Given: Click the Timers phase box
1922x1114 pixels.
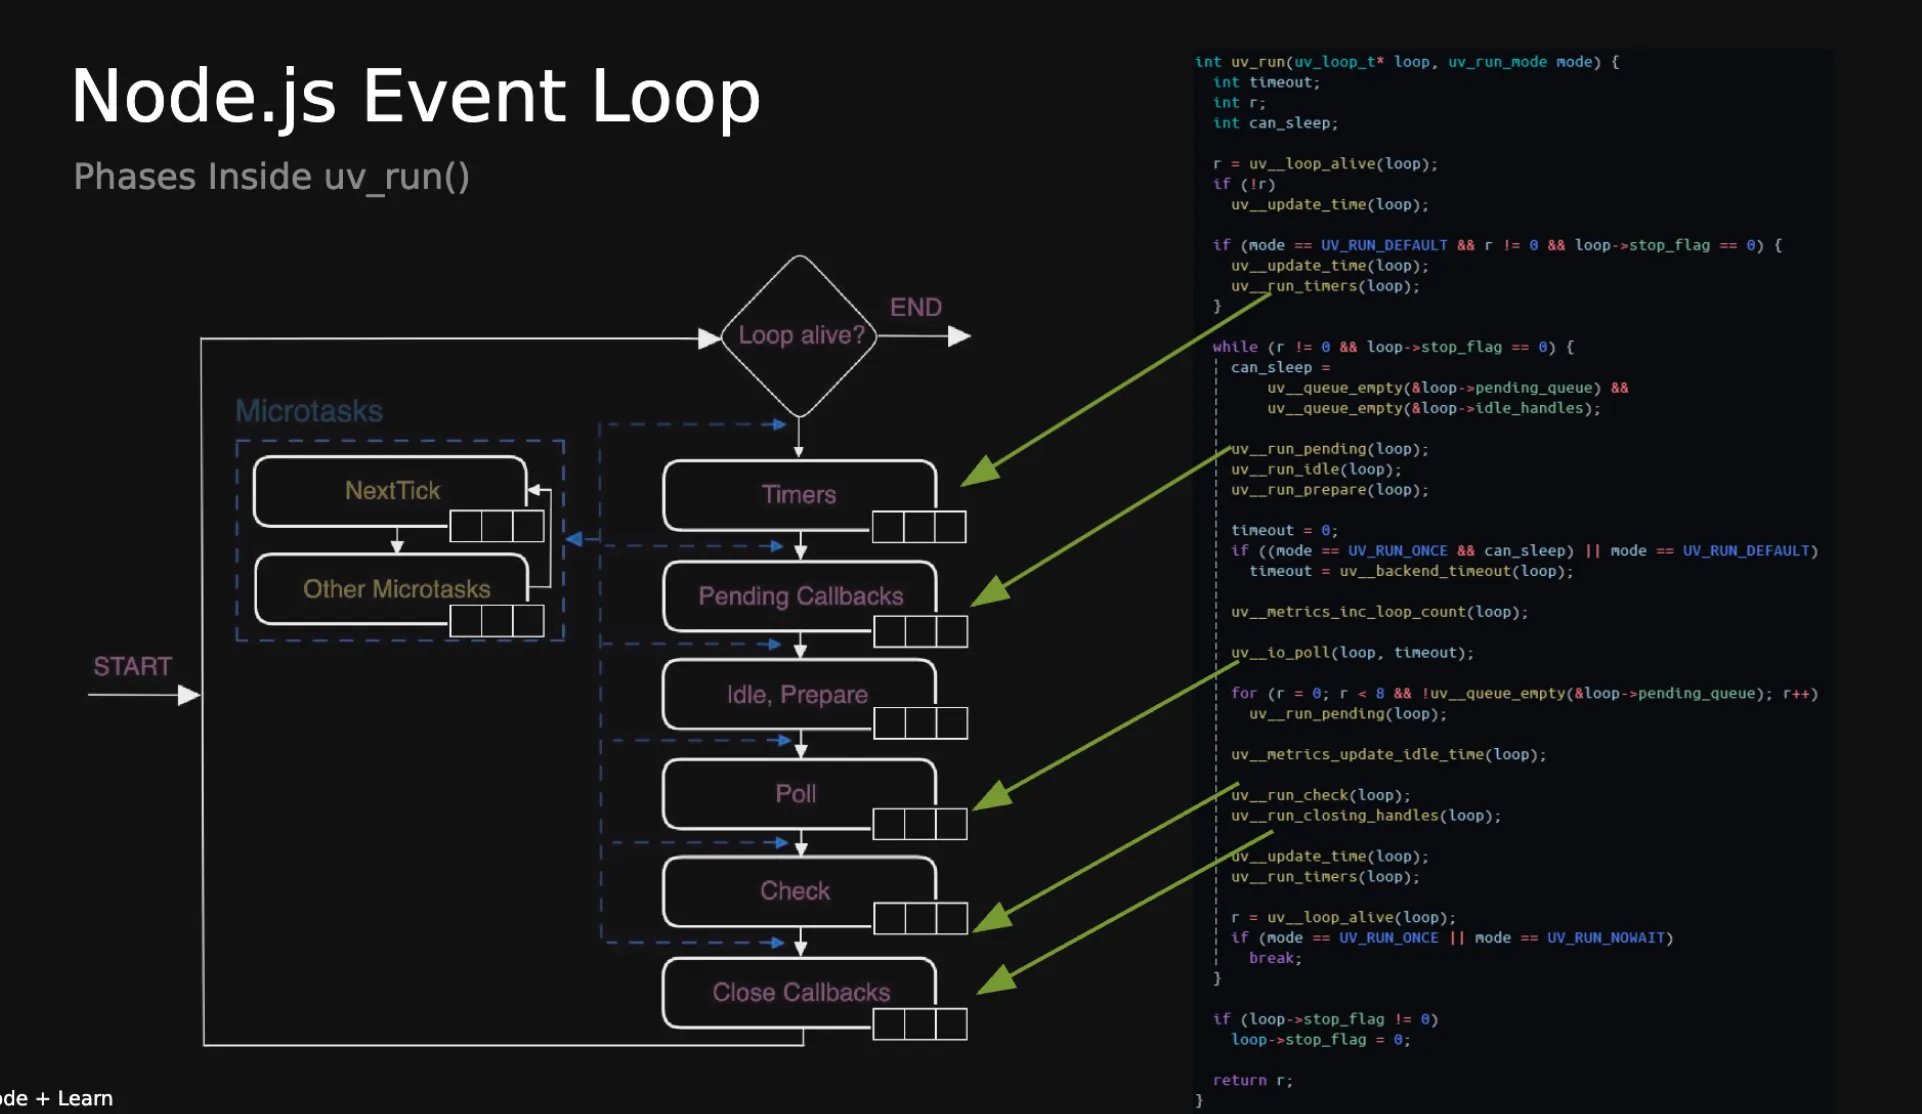Looking at the screenshot, I should coord(800,495).
